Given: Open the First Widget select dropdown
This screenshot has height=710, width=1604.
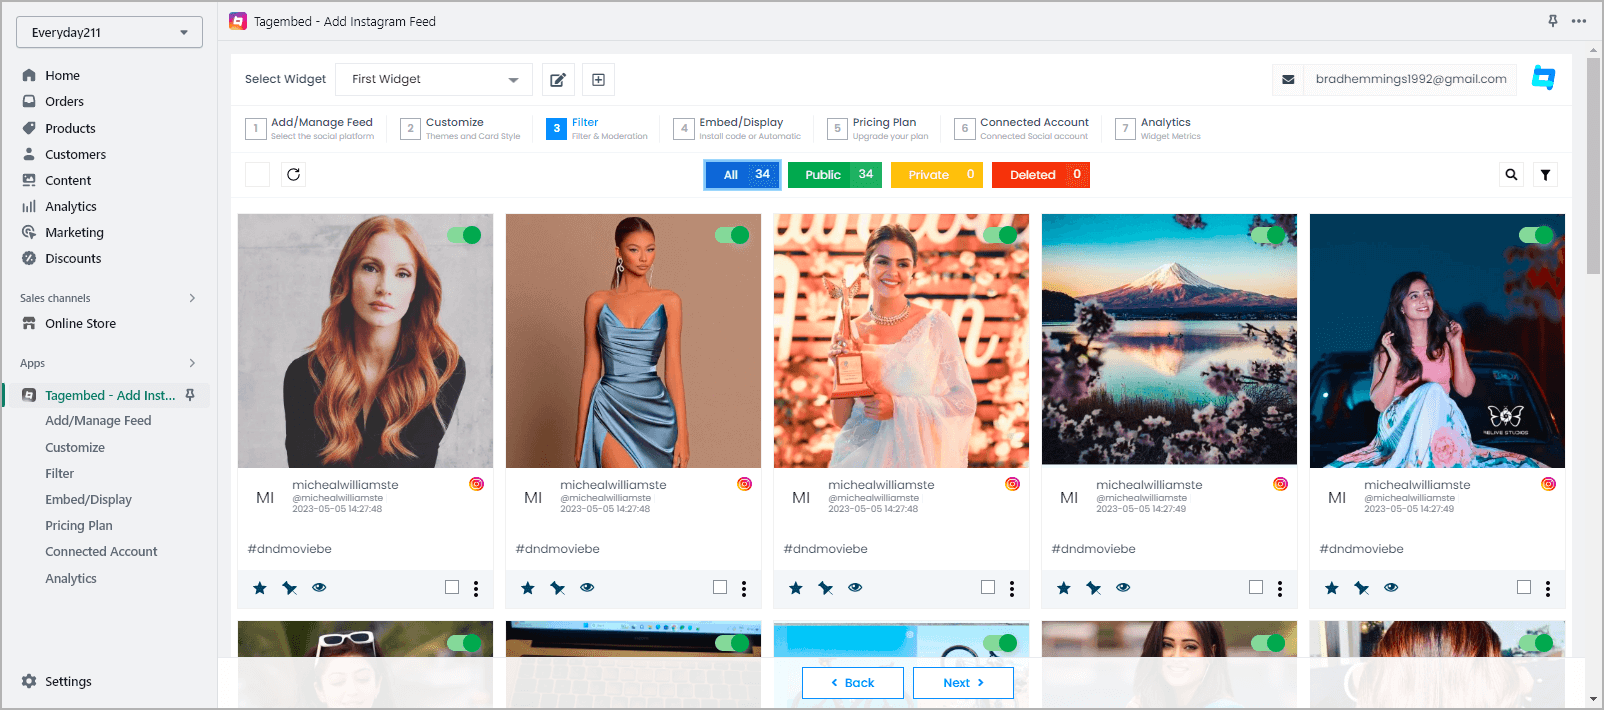Looking at the screenshot, I should [435, 80].
